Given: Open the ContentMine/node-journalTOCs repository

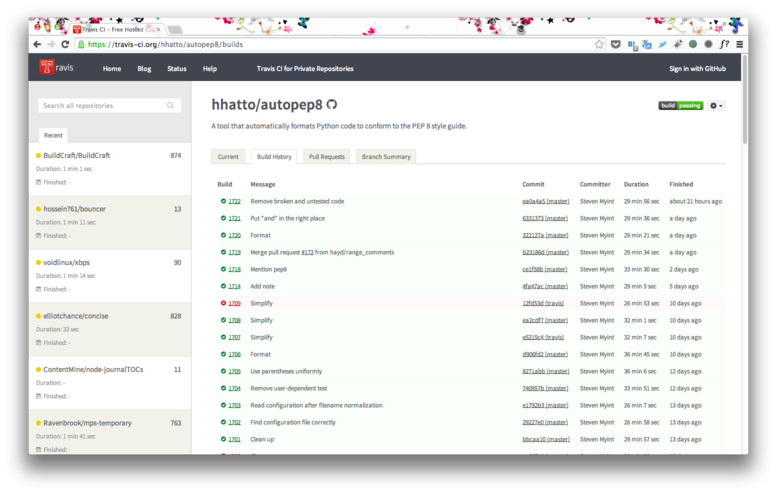Looking at the screenshot, I should point(93,370).
